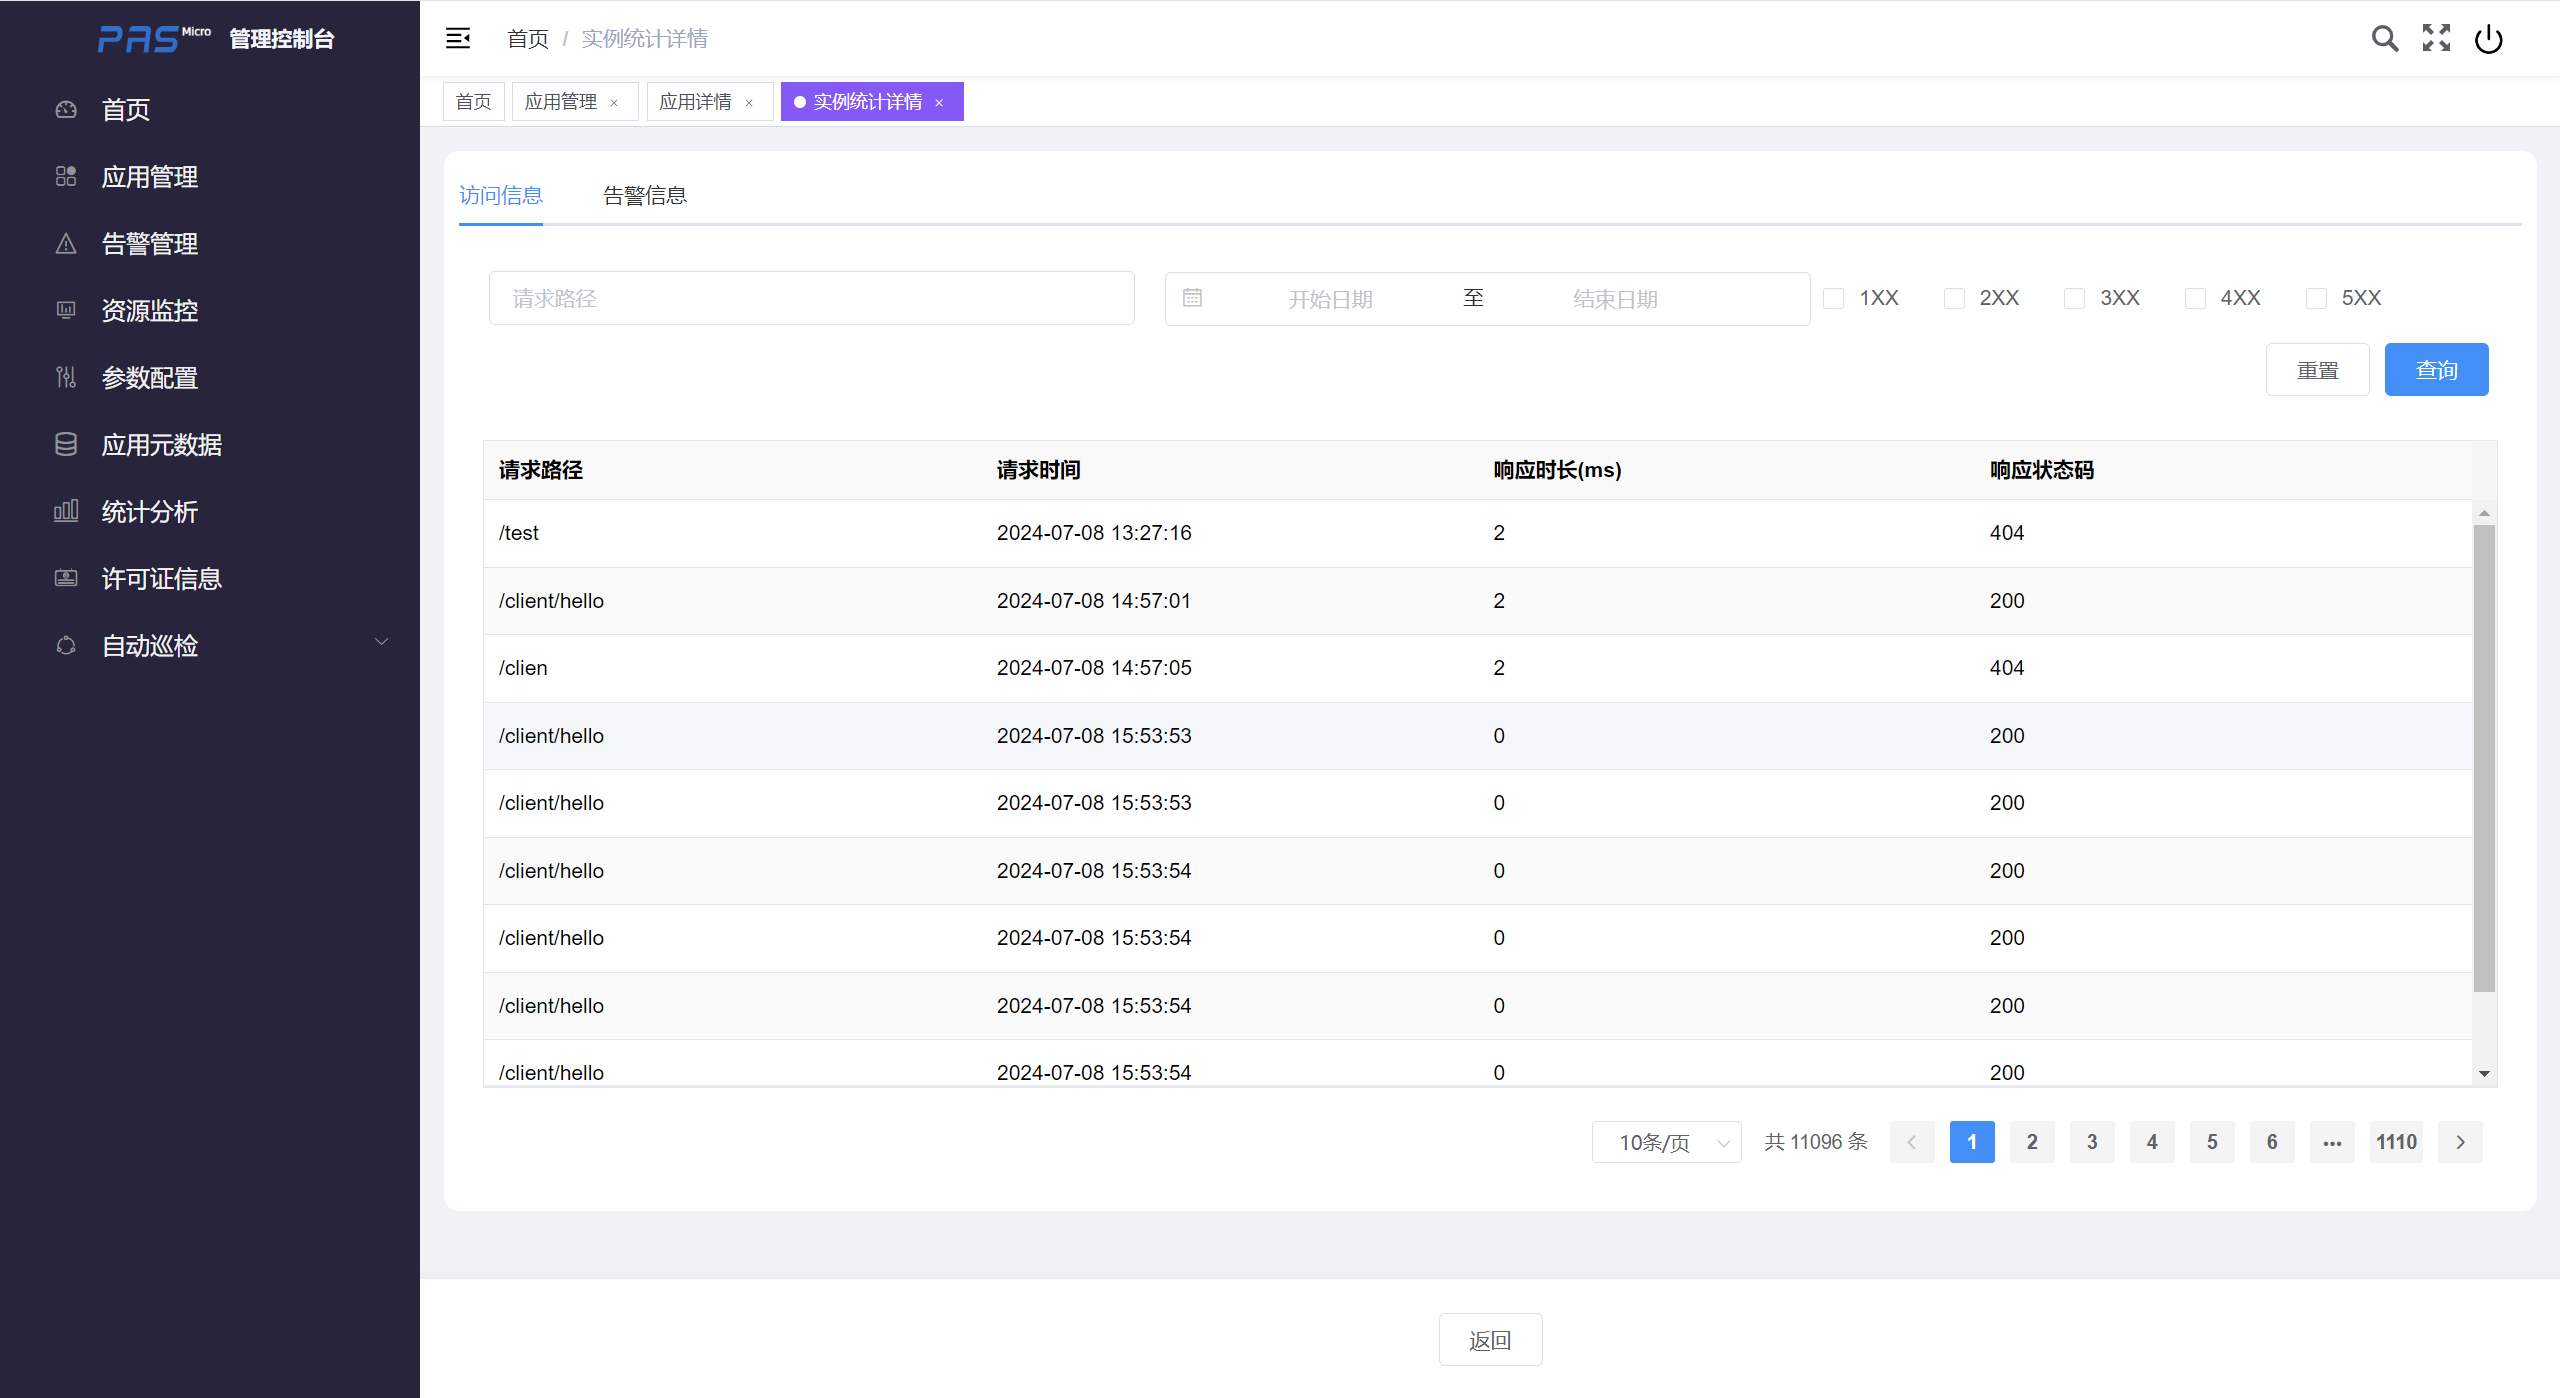The image size is (2560, 1398).
Task: Expand the 自动巡检 sidebar submenu
Action: coord(381,643)
